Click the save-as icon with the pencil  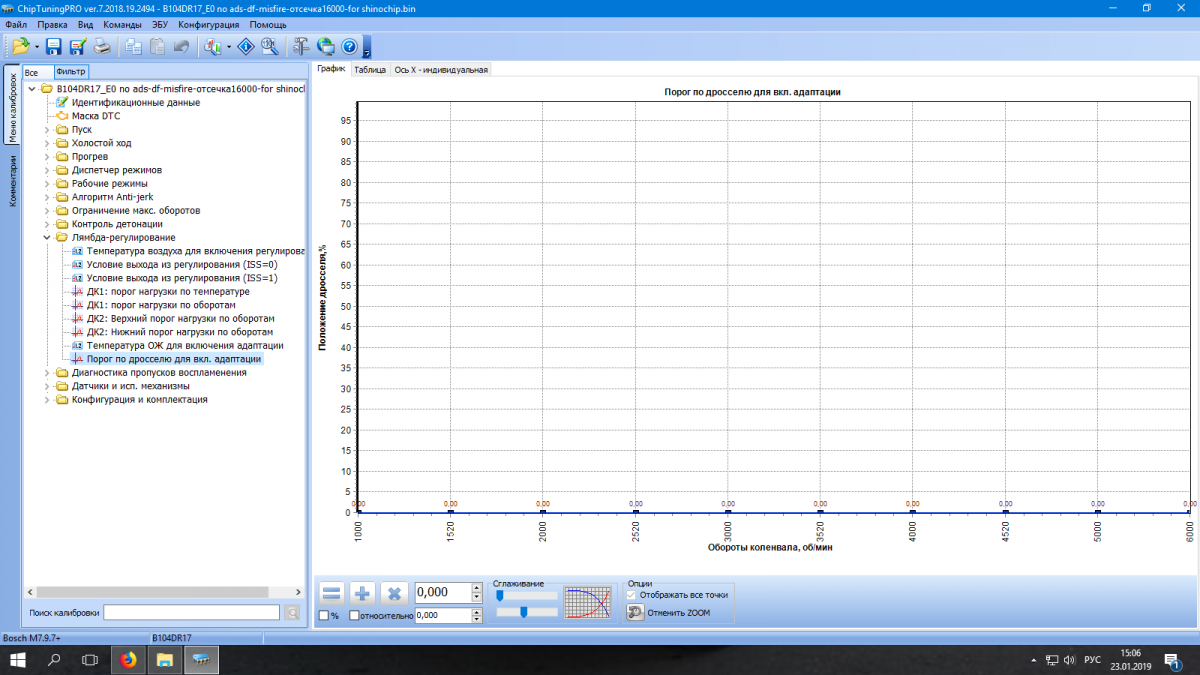tap(77, 46)
